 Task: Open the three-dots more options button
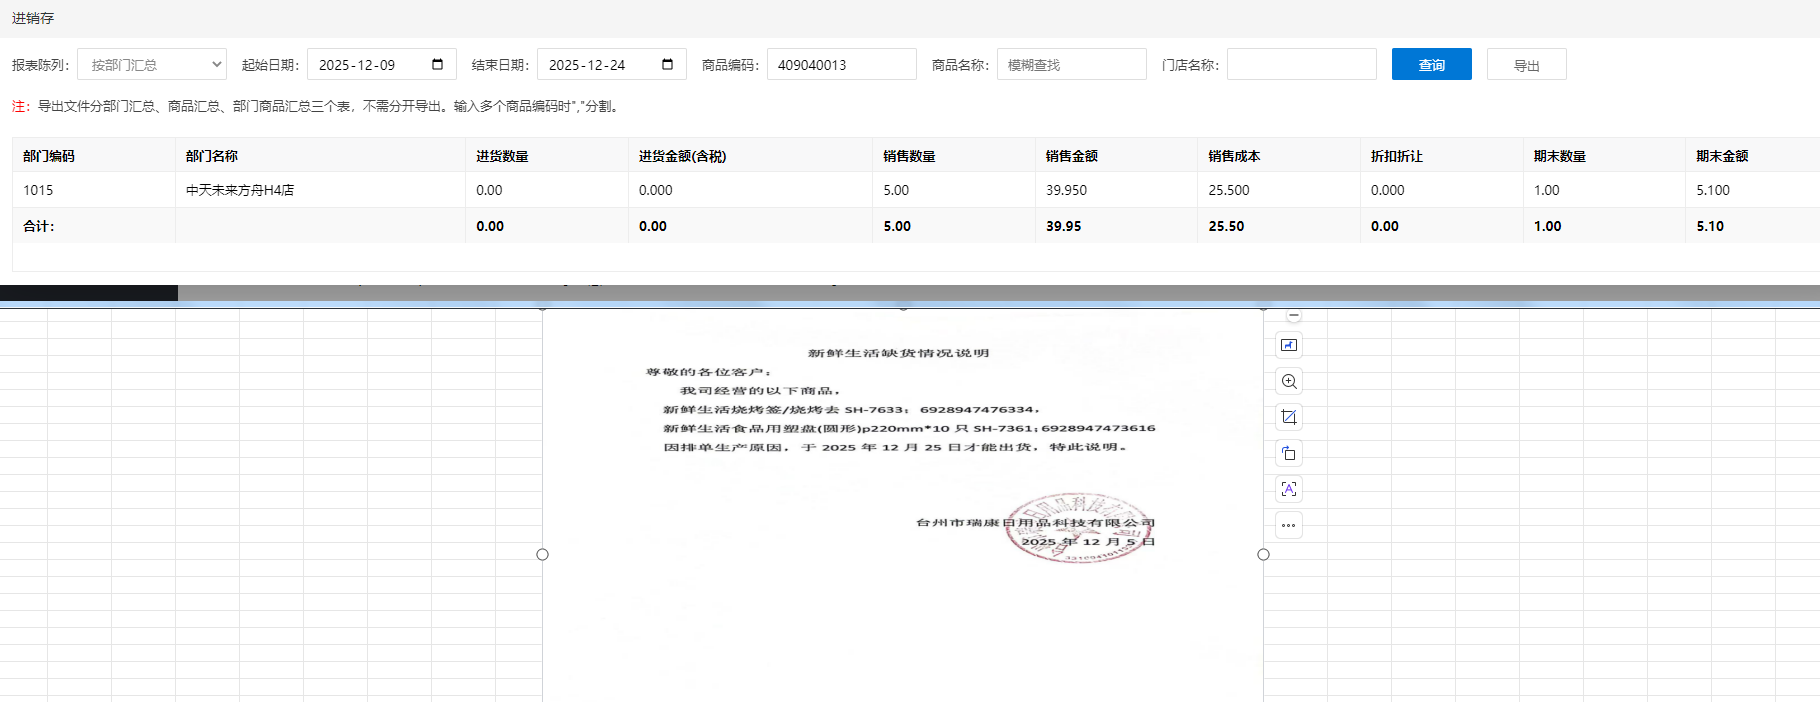click(x=1289, y=525)
